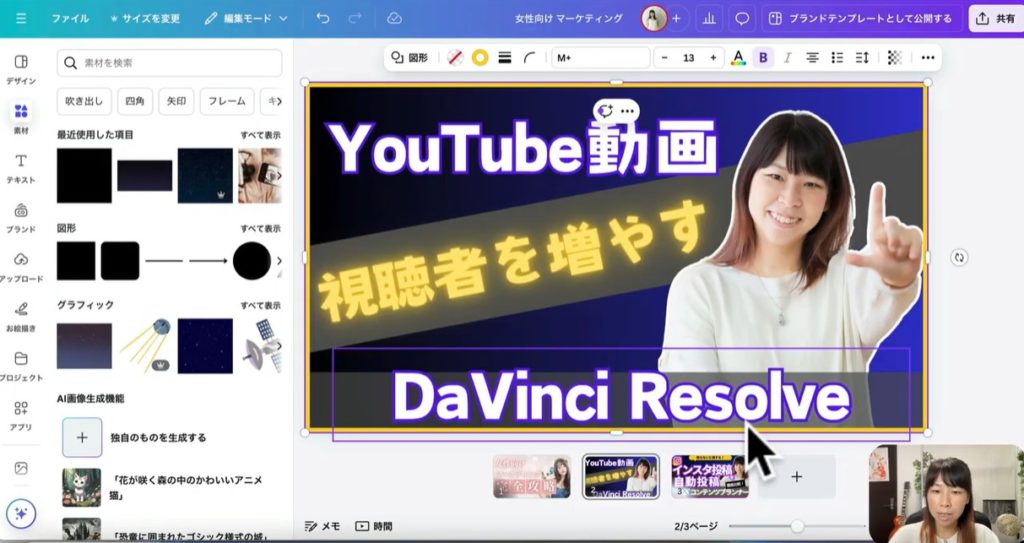This screenshot has width=1024, height=543.
Task: Open the analytics bar chart icon
Action: click(709, 18)
